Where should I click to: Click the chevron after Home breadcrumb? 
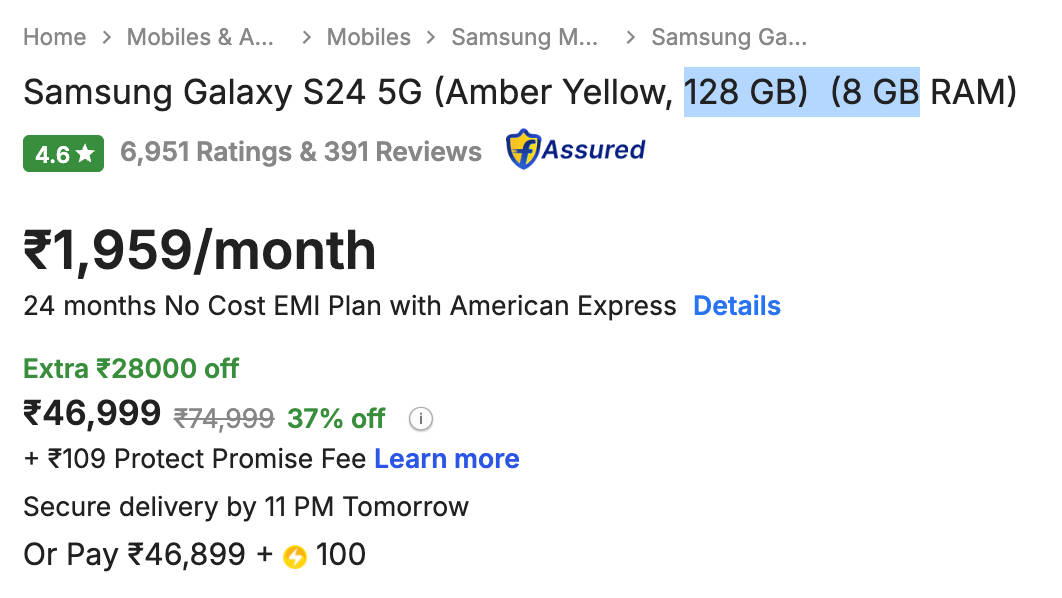coord(106,38)
